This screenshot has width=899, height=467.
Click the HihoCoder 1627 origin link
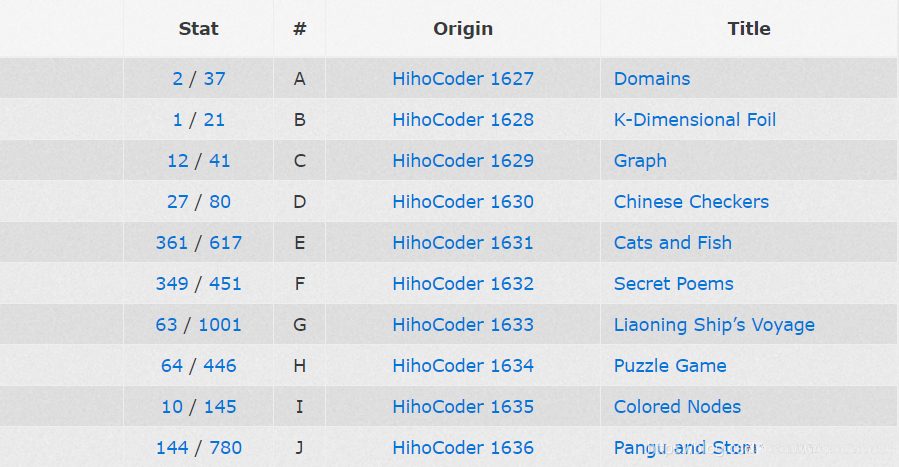(x=463, y=79)
